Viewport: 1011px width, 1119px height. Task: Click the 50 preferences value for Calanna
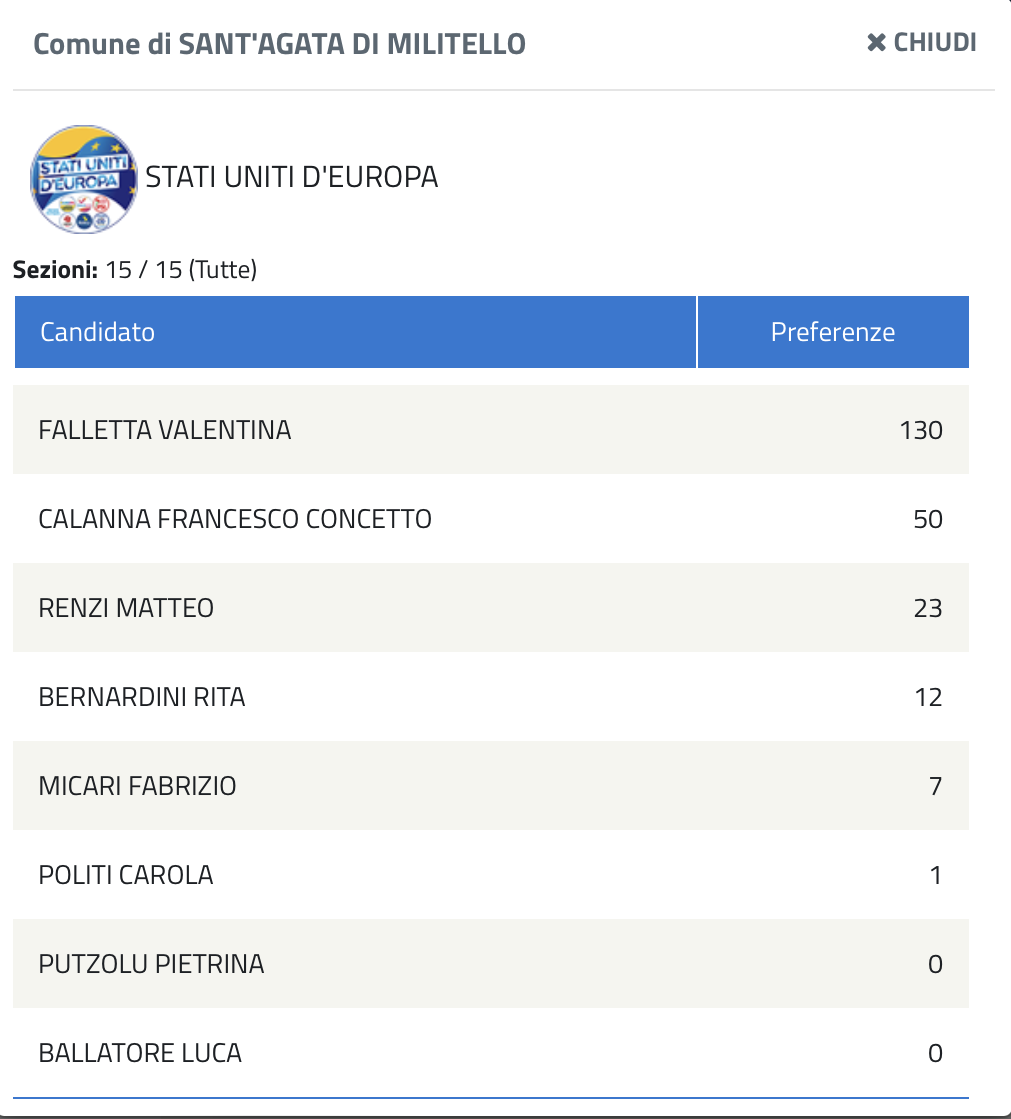click(x=927, y=519)
